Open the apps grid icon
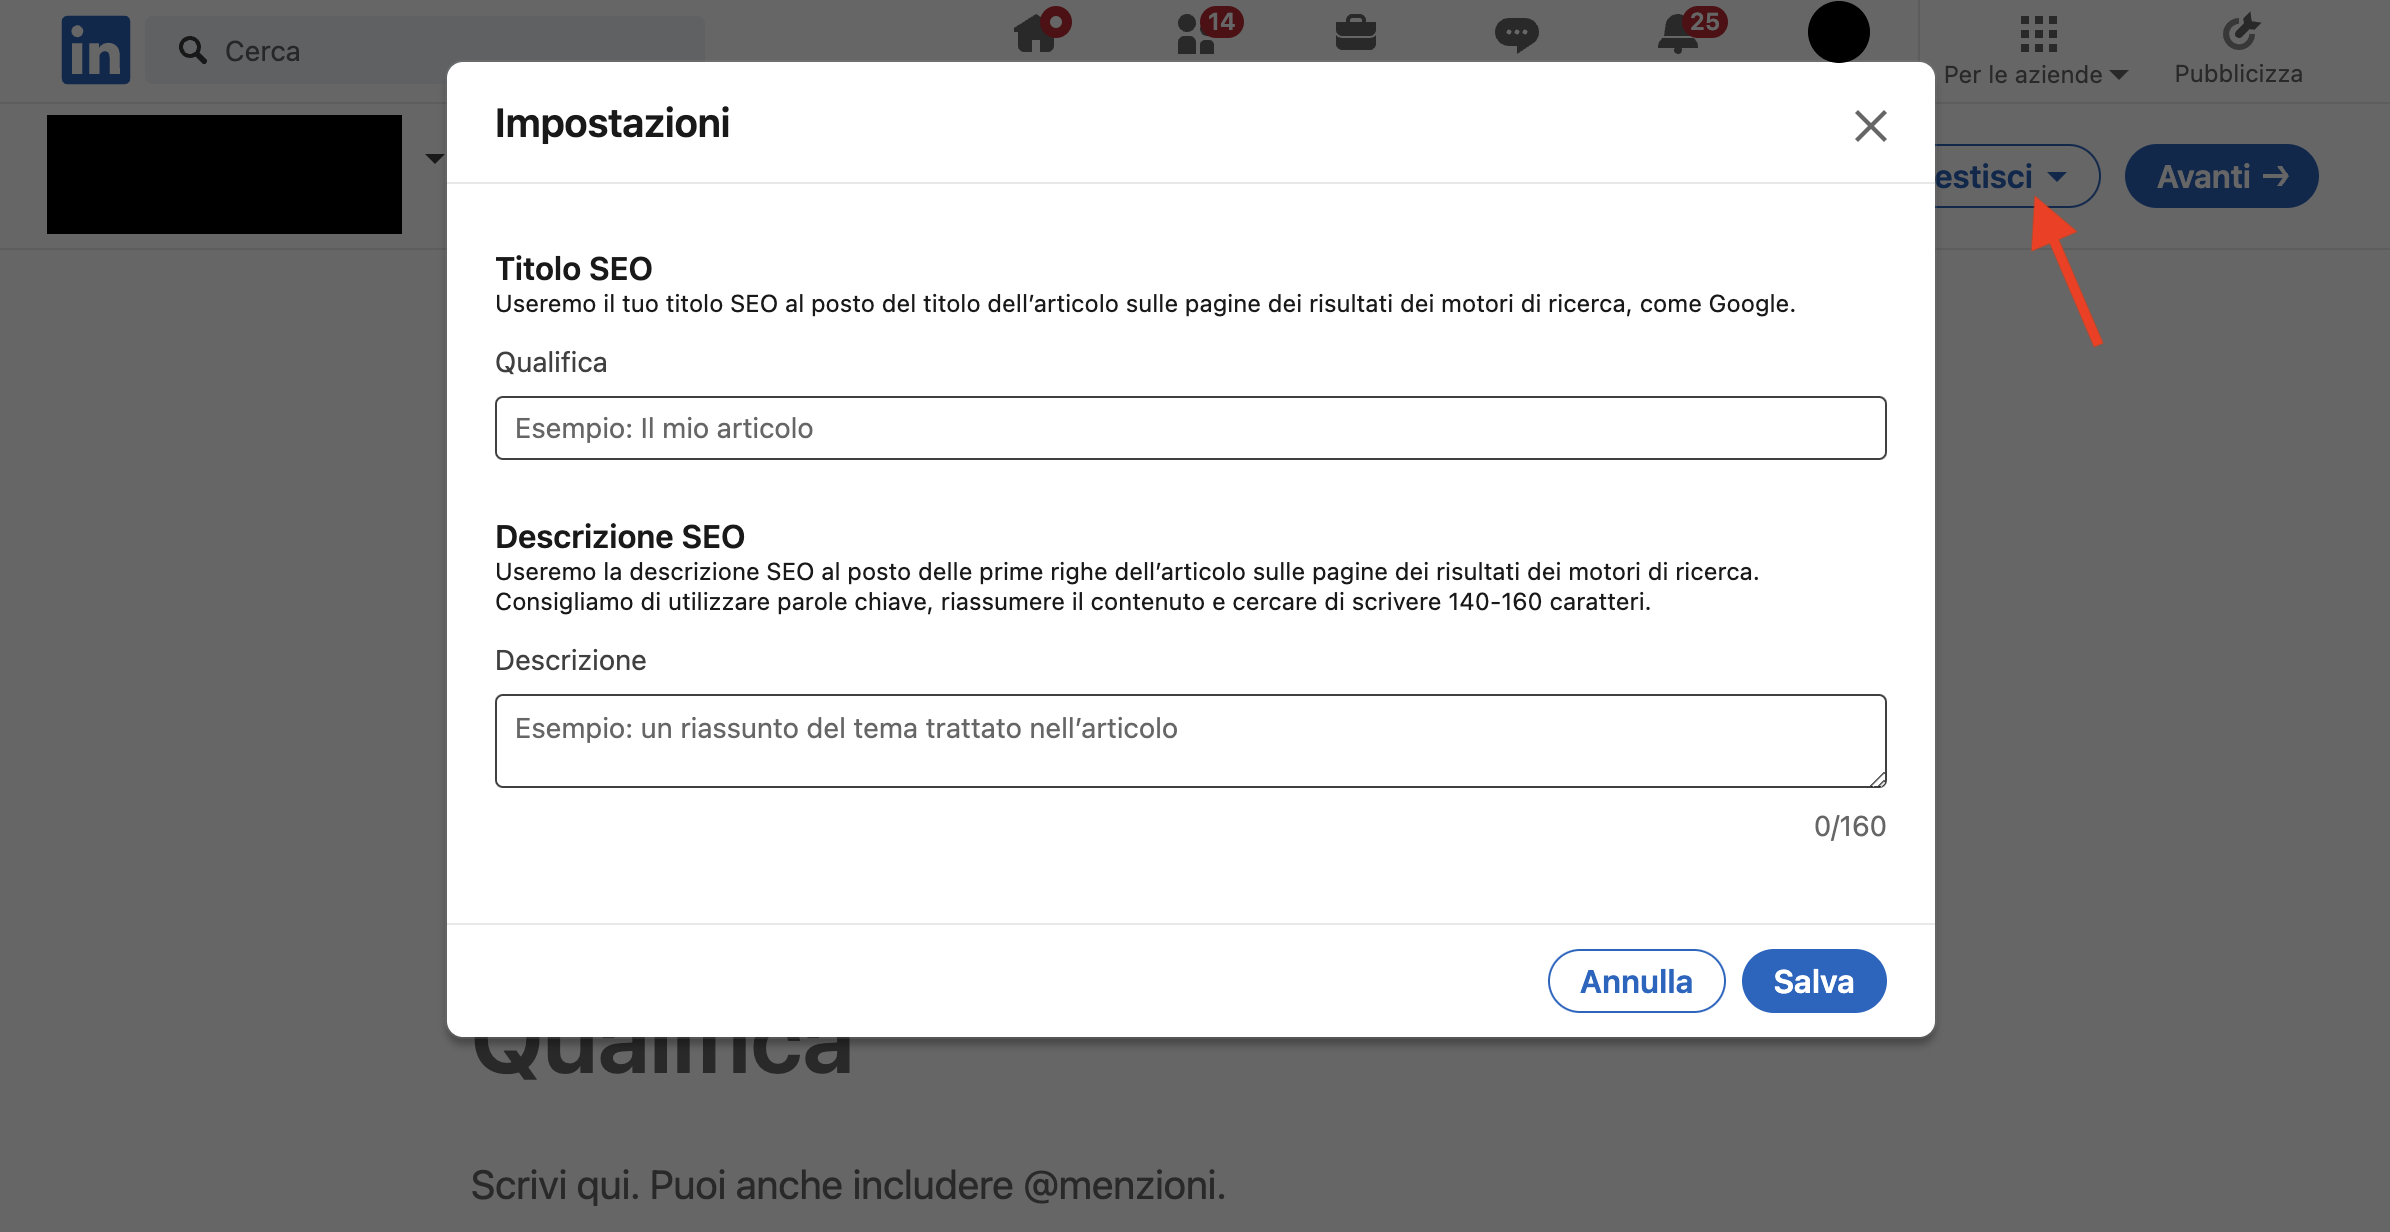 2038,34
